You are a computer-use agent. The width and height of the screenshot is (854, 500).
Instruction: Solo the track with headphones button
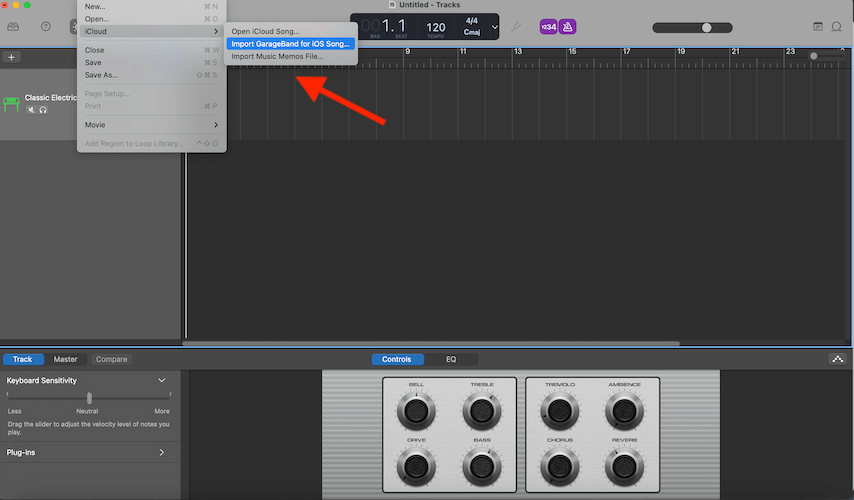(43, 109)
